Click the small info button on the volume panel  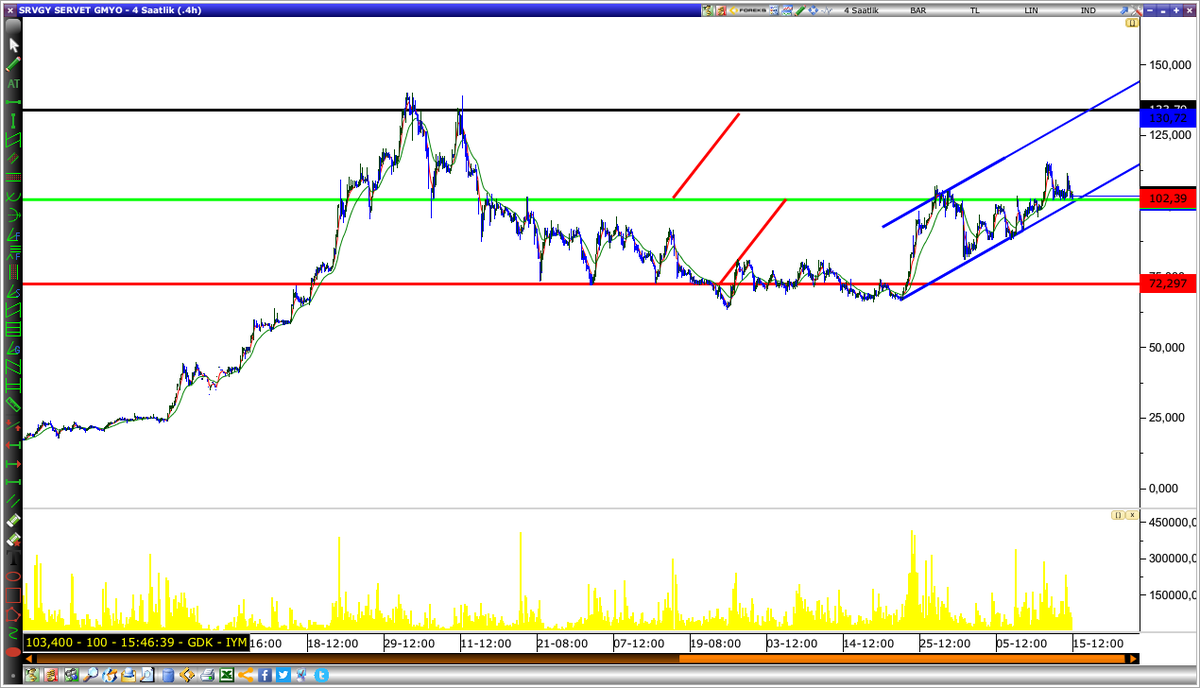[x=1117, y=514]
